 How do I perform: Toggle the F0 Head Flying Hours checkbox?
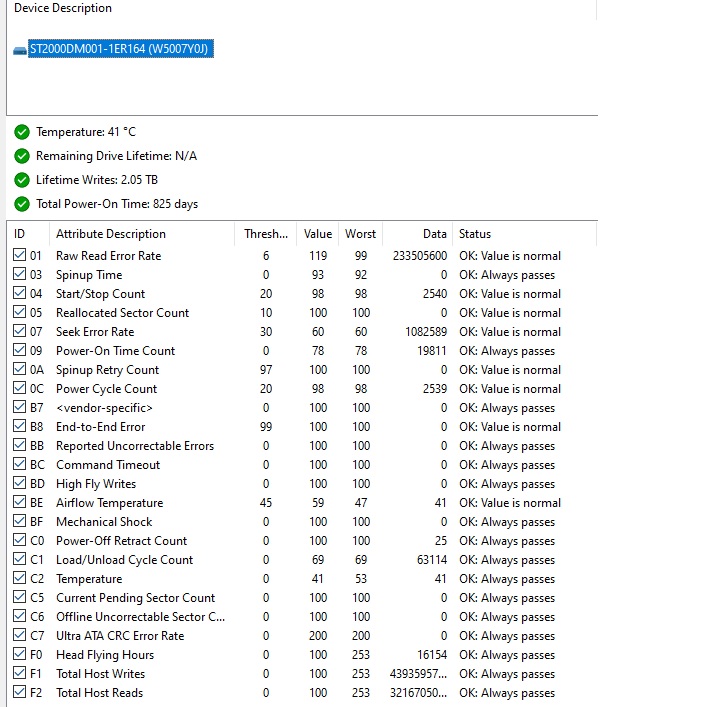coord(19,654)
